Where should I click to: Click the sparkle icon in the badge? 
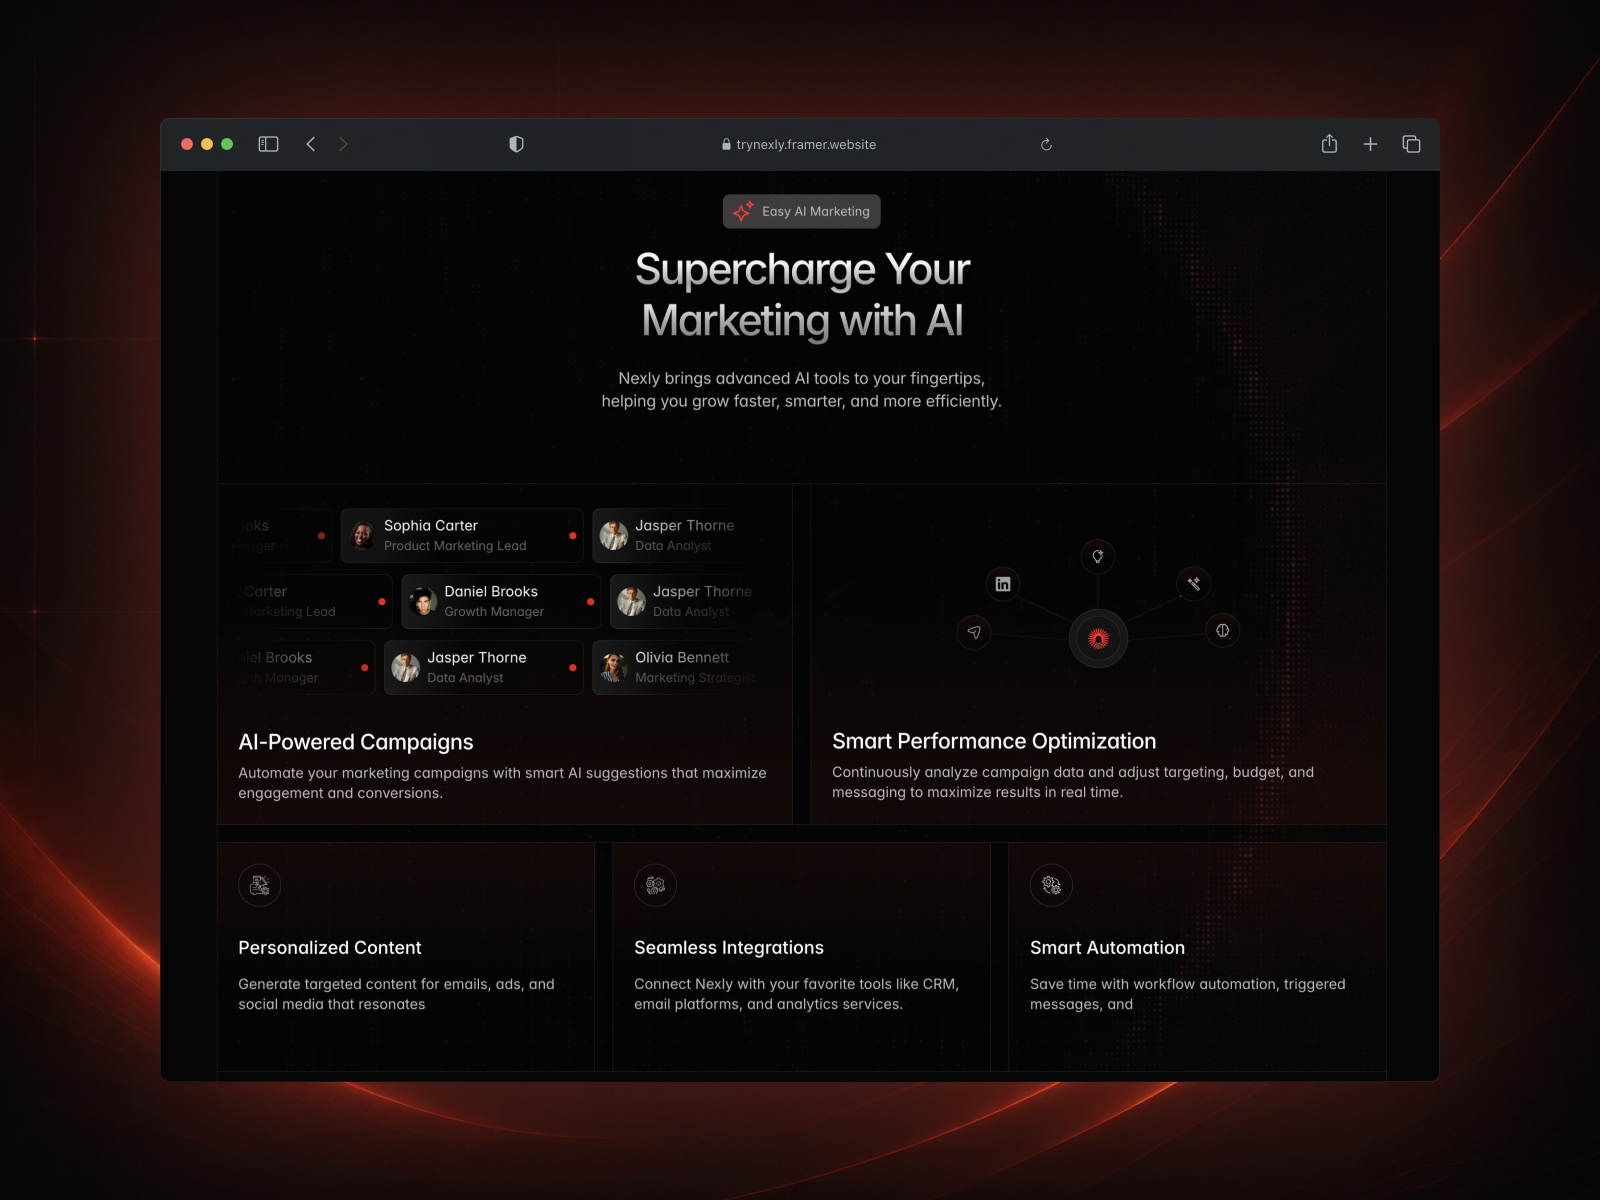(743, 211)
